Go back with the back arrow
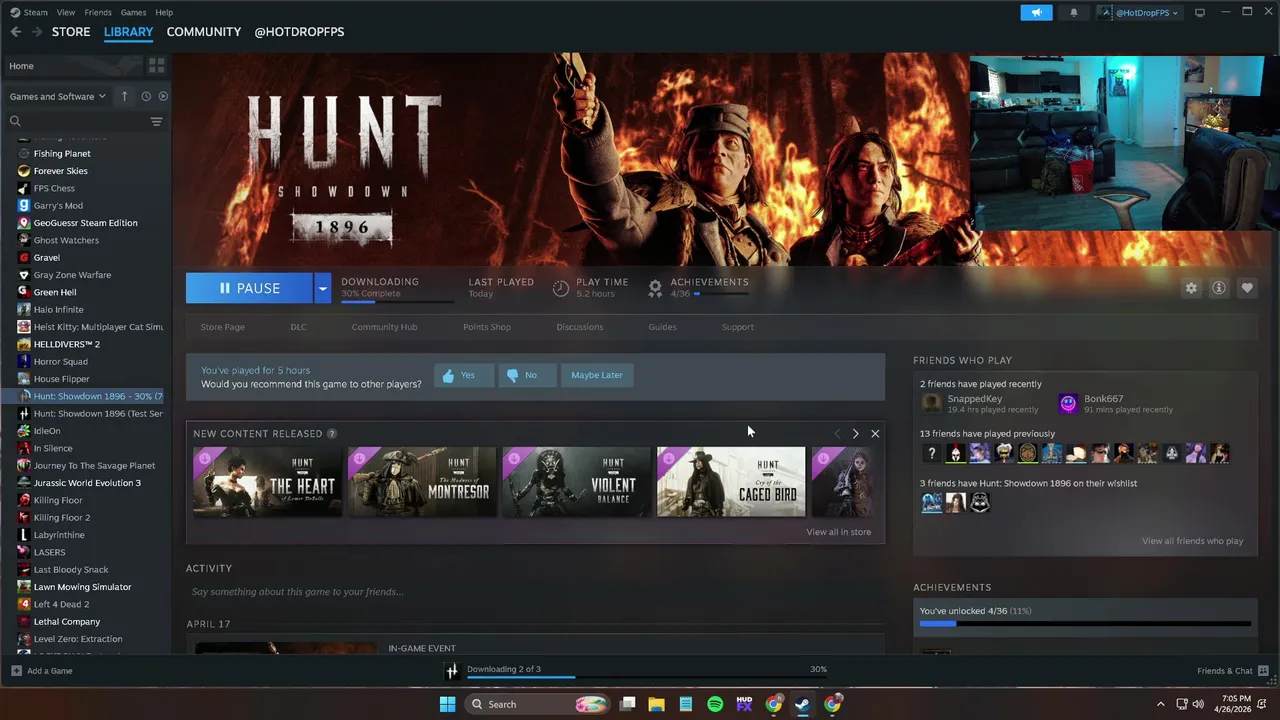This screenshot has width=1280, height=720. [15, 32]
